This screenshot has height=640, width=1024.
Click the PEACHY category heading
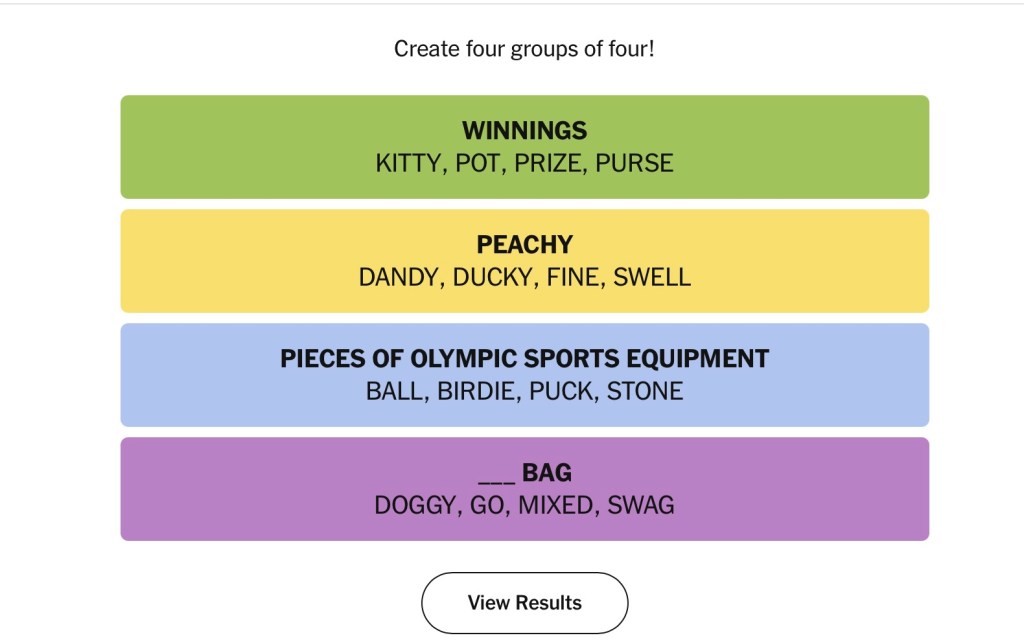(x=524, y=245)
